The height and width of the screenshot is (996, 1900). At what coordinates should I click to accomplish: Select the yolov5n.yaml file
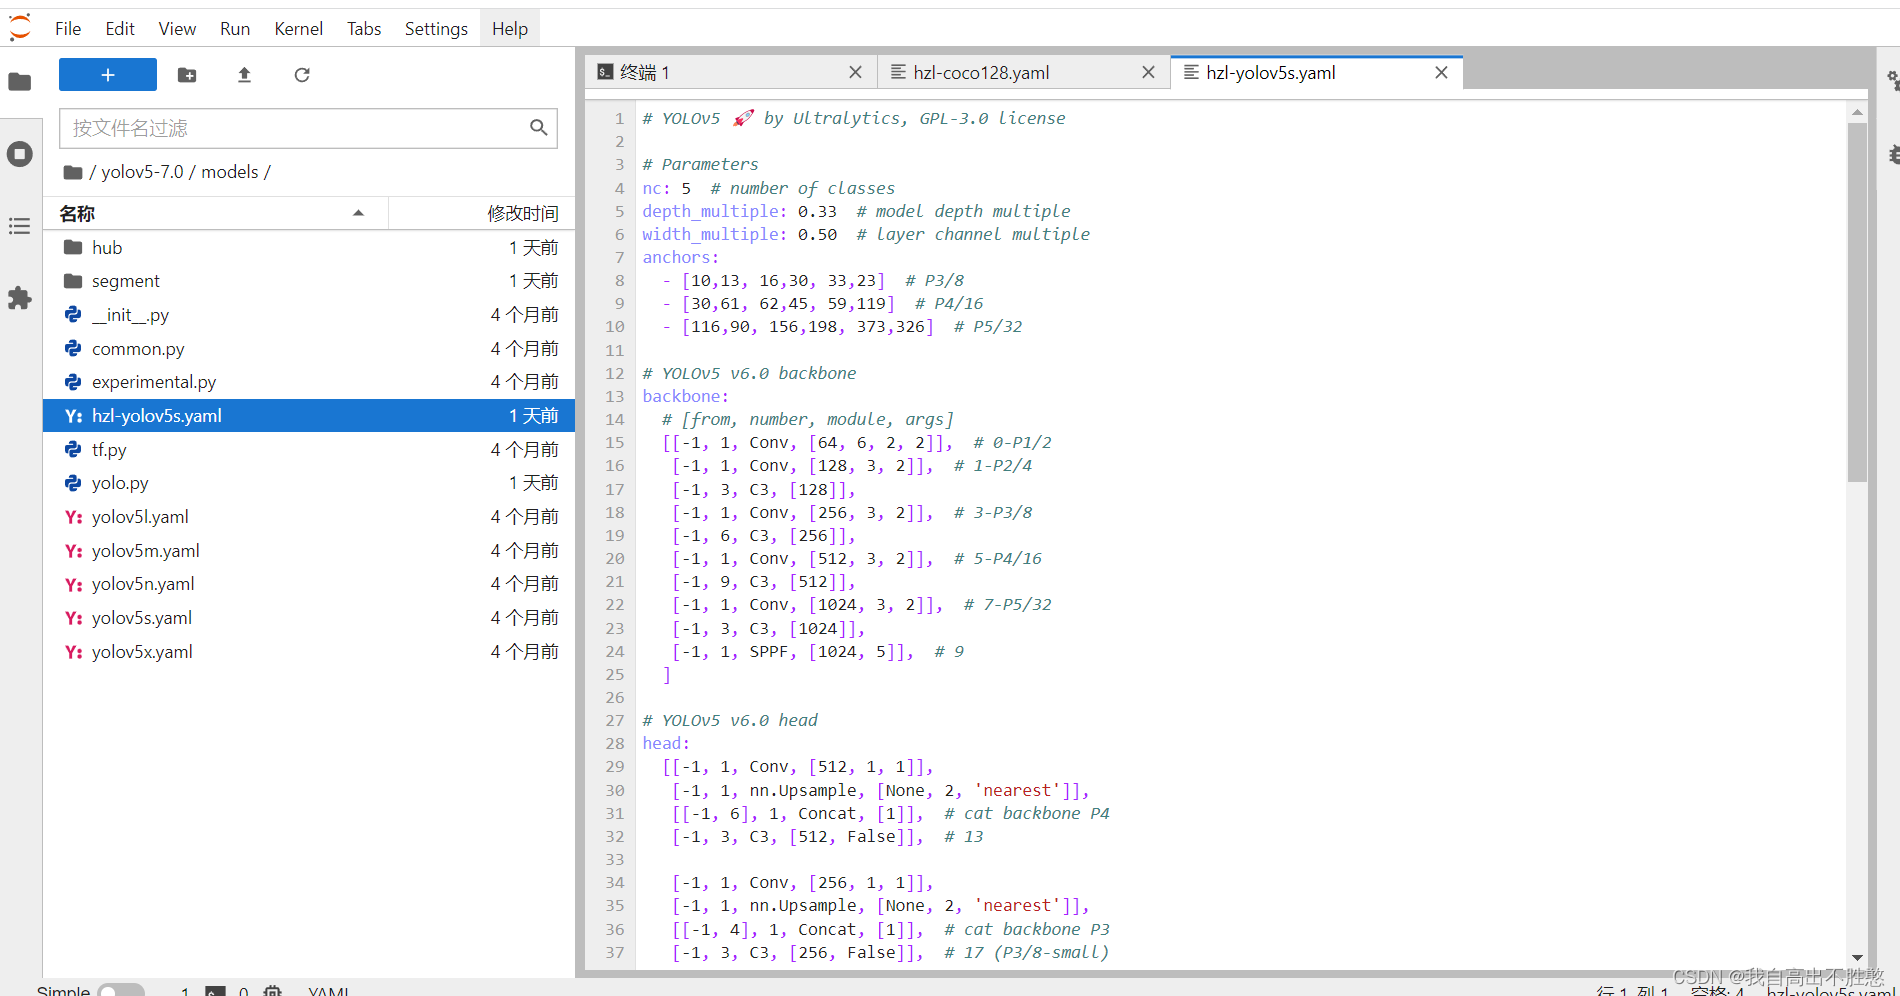pyautogui.click(x=309, y=584)
